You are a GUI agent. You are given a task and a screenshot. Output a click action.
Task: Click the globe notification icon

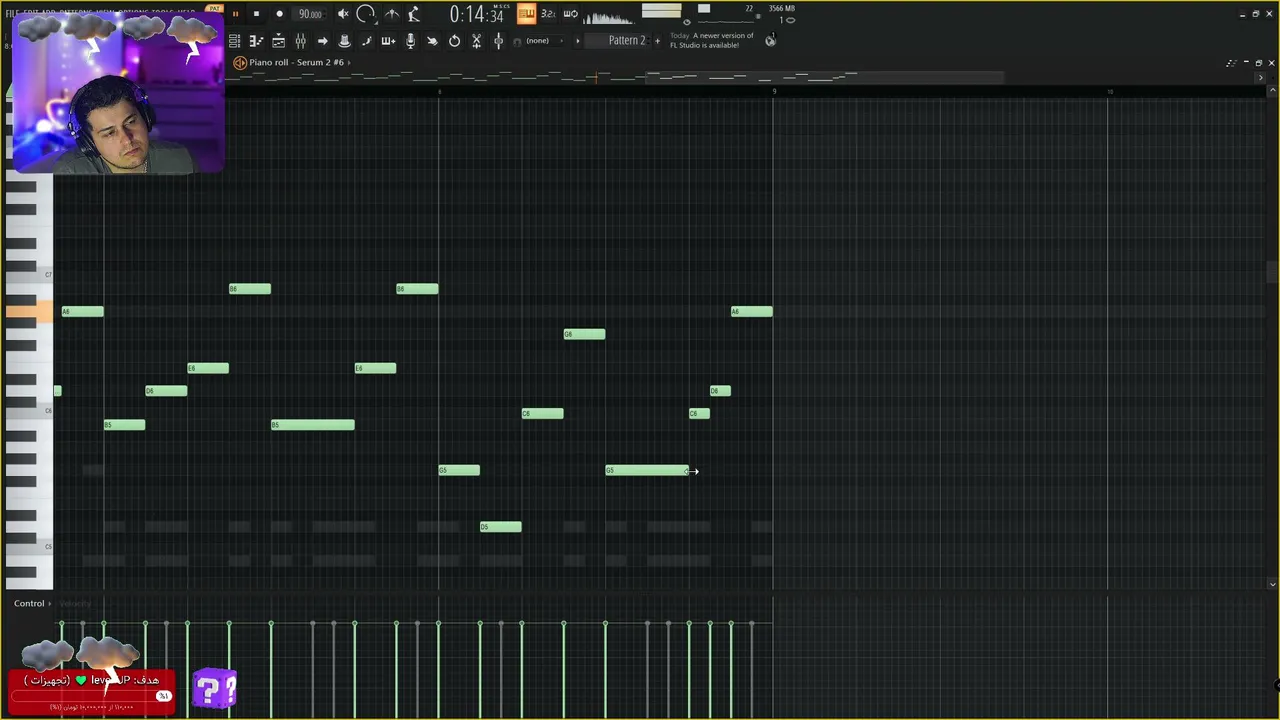tap(770, 41)
